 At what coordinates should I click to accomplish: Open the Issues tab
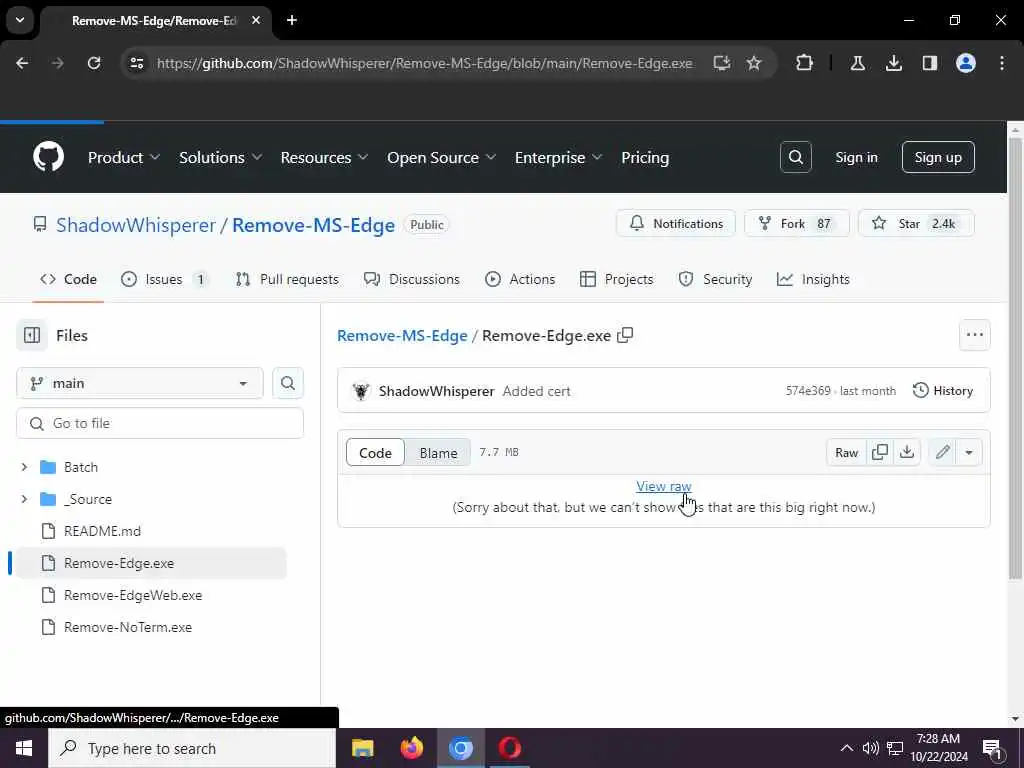(165, 280)
